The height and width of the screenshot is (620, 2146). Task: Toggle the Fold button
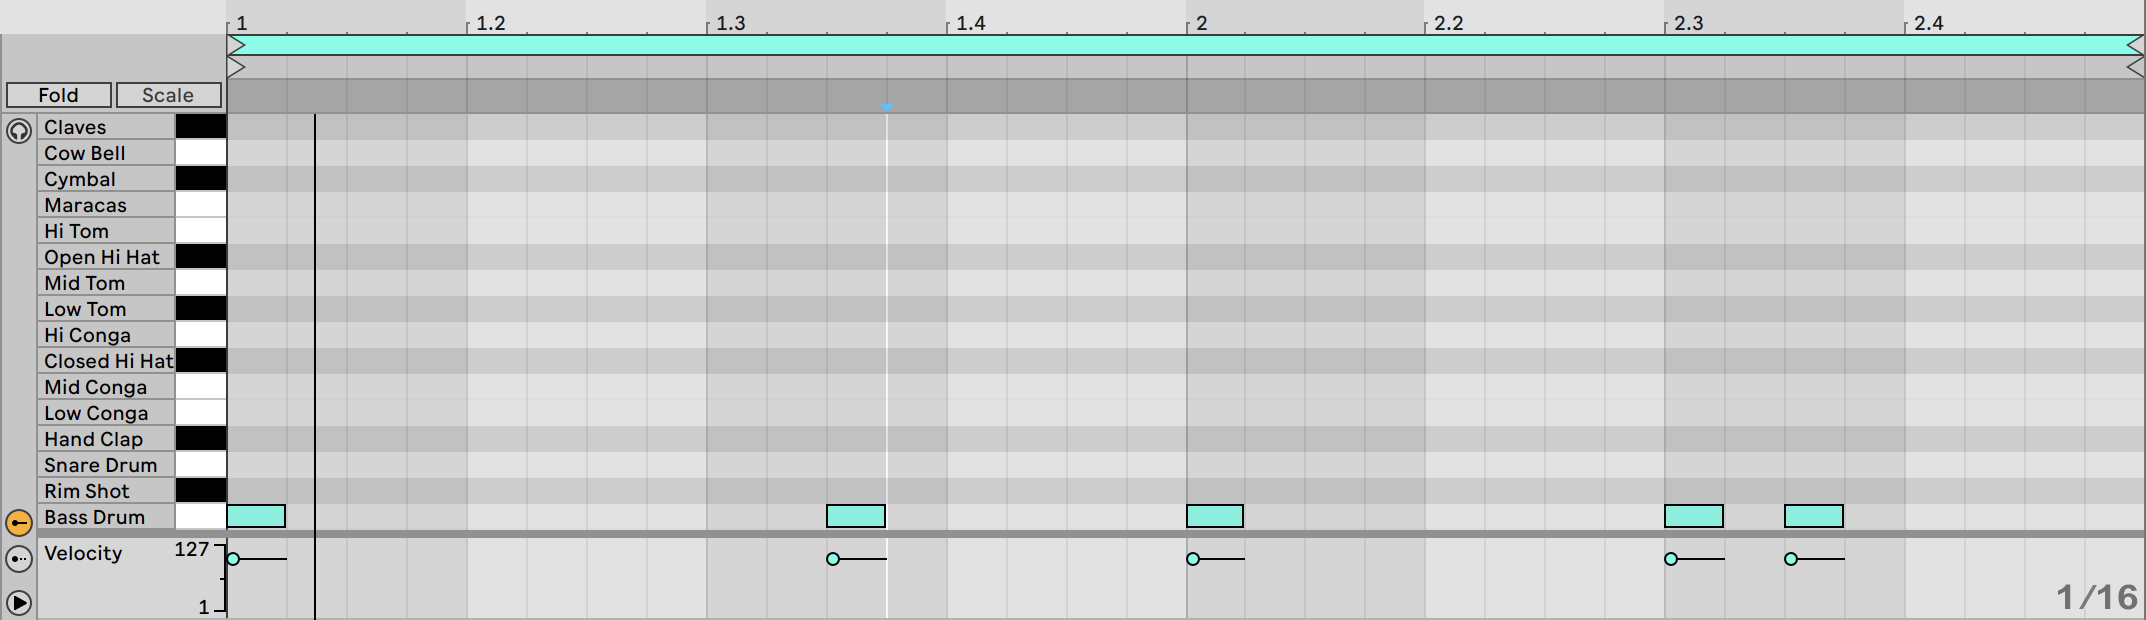pos(58,95)
